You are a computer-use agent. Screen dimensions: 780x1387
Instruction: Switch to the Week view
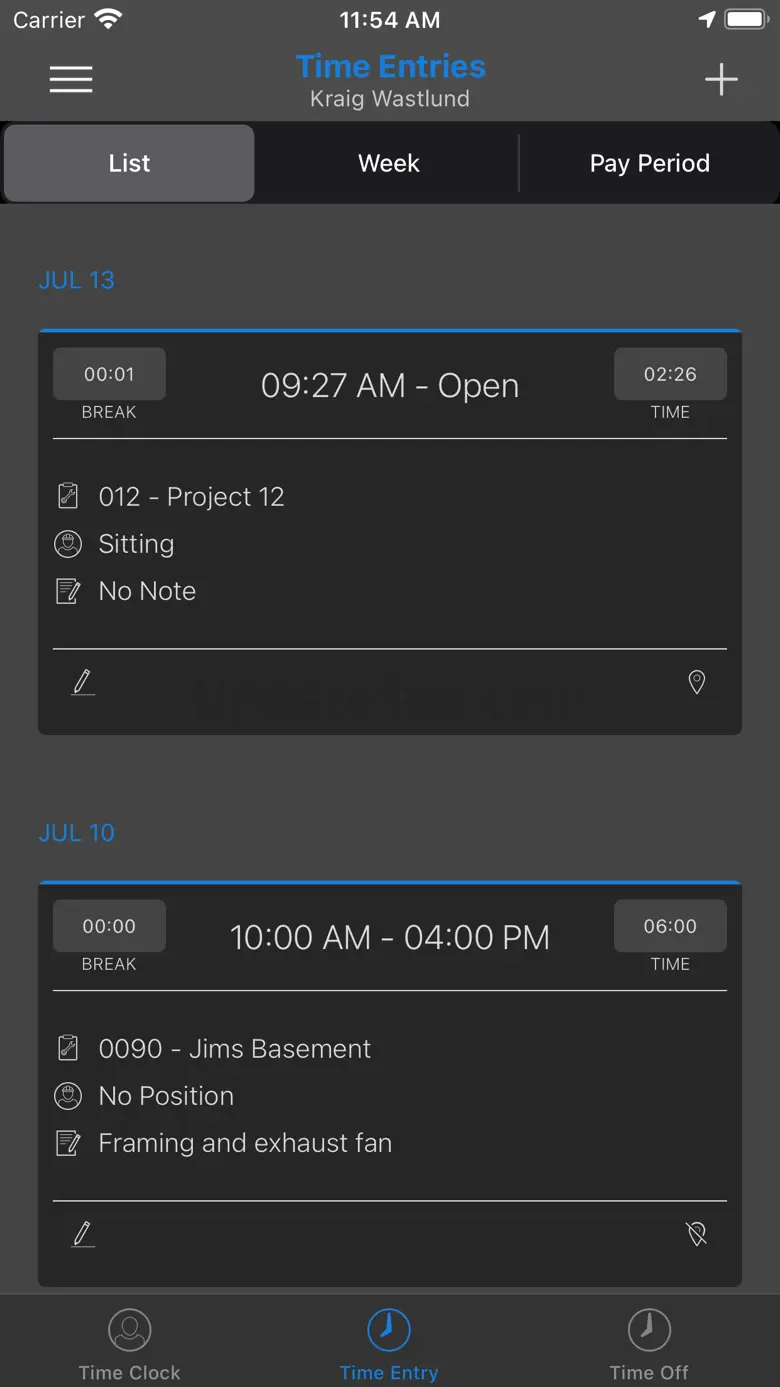pyautogui.click(x=389, y=163)
